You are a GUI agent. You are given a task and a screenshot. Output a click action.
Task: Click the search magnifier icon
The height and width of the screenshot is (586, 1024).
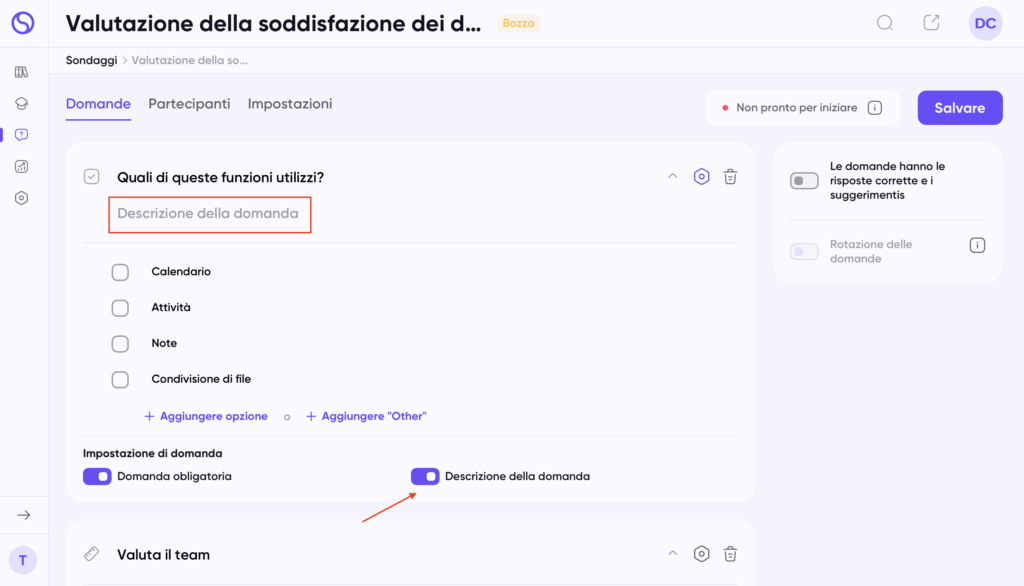(885, 23)
